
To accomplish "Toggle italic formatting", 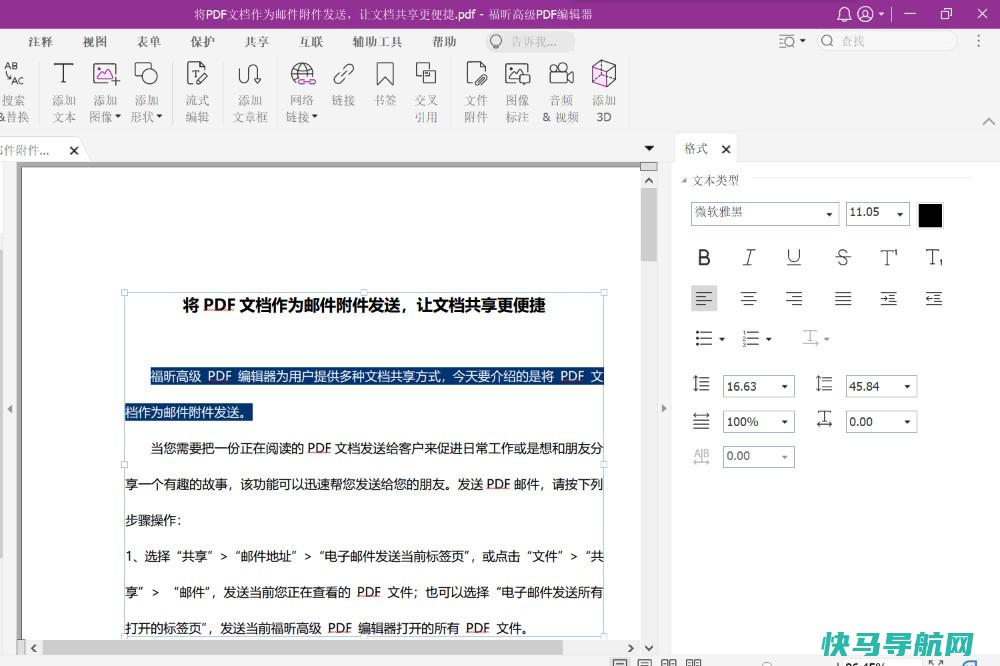I will click(749, 257).
